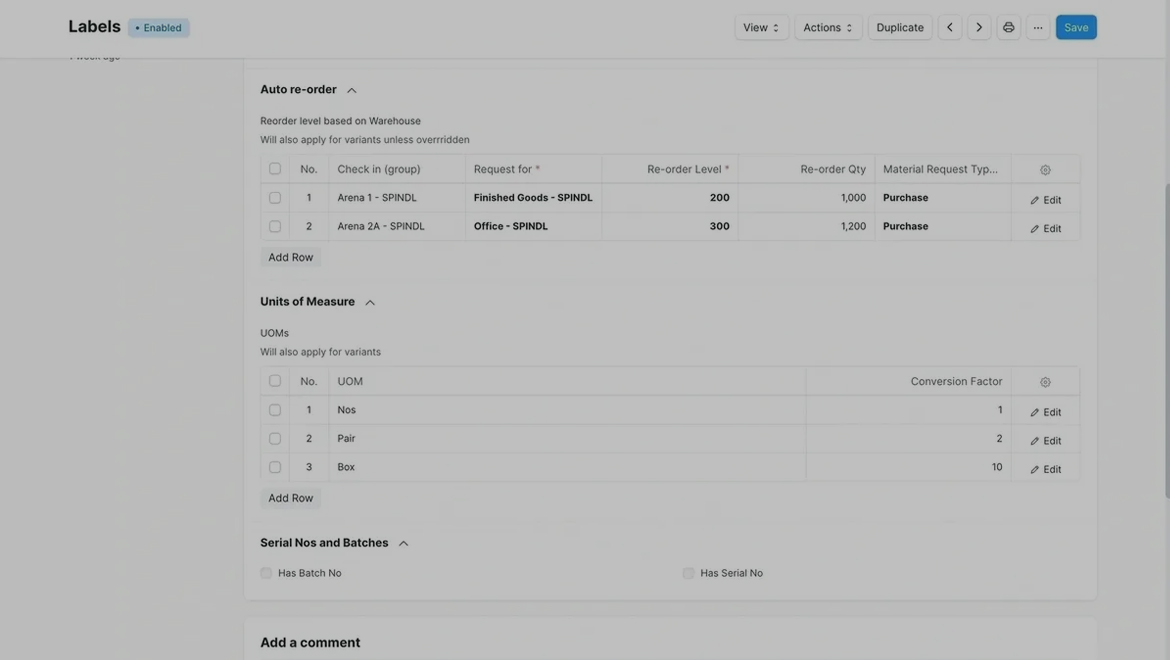Collapse the Auto re-order section
The height and width of the screenshot is (660, 1170).
[x=351, y=90]
